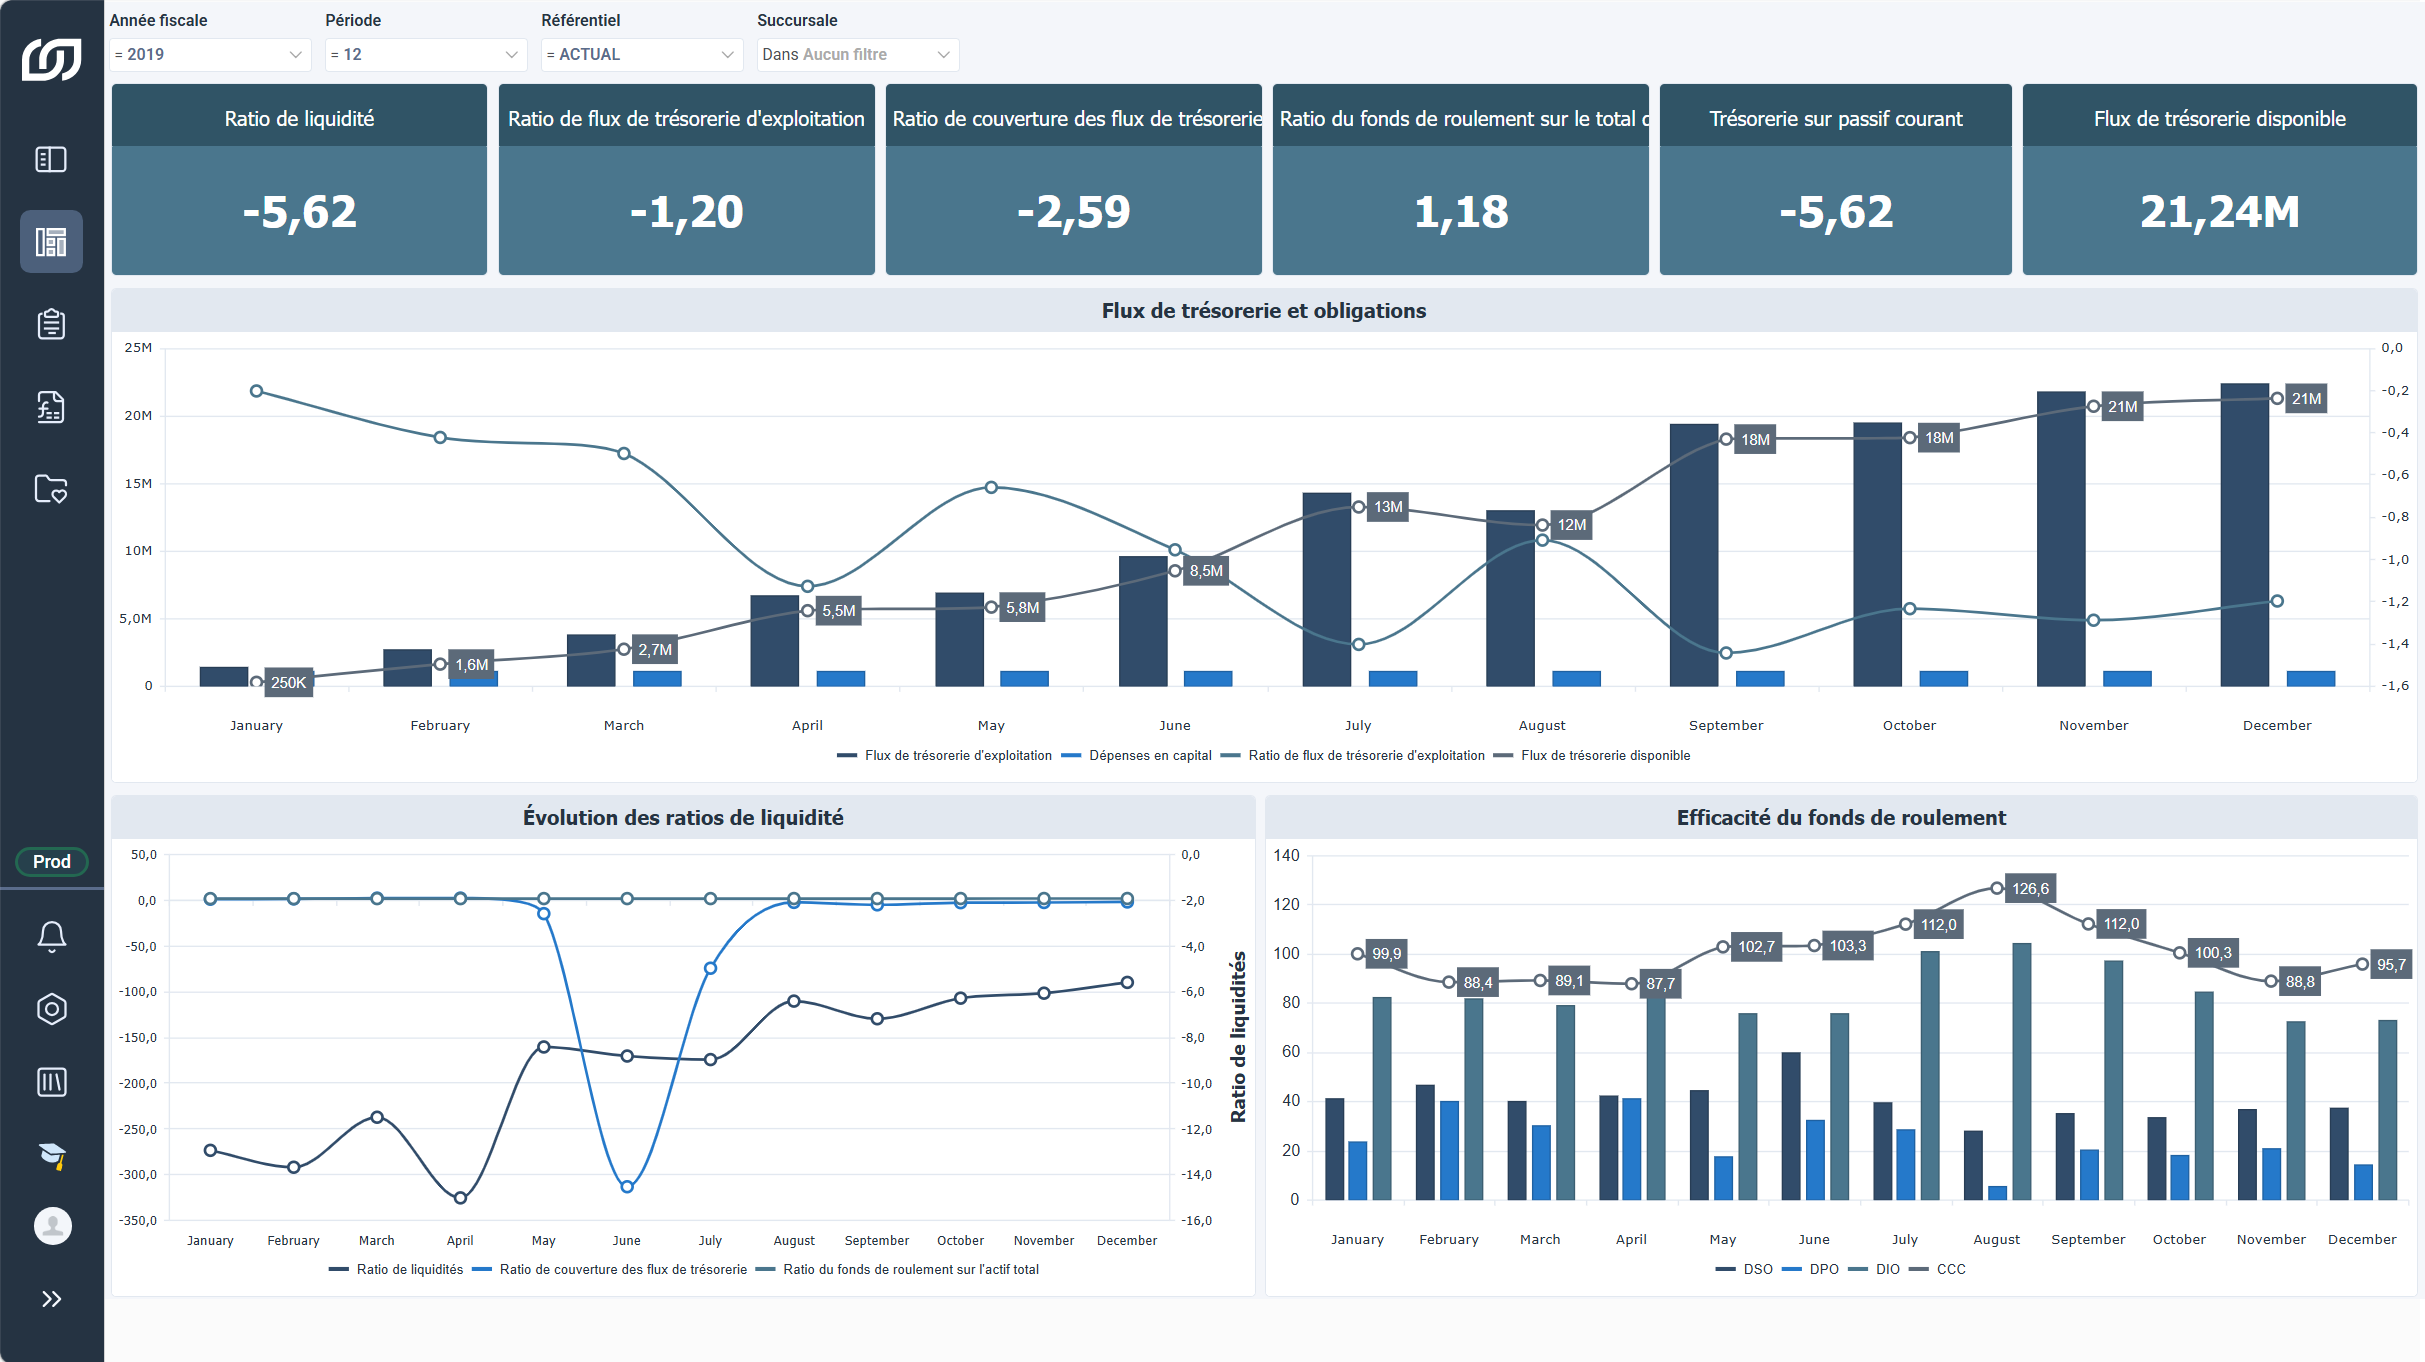This screenshot has height=1362, width=2425.
Task: Toggle Ratio de liquidités legend series
Action: (x=396, y=1269)
